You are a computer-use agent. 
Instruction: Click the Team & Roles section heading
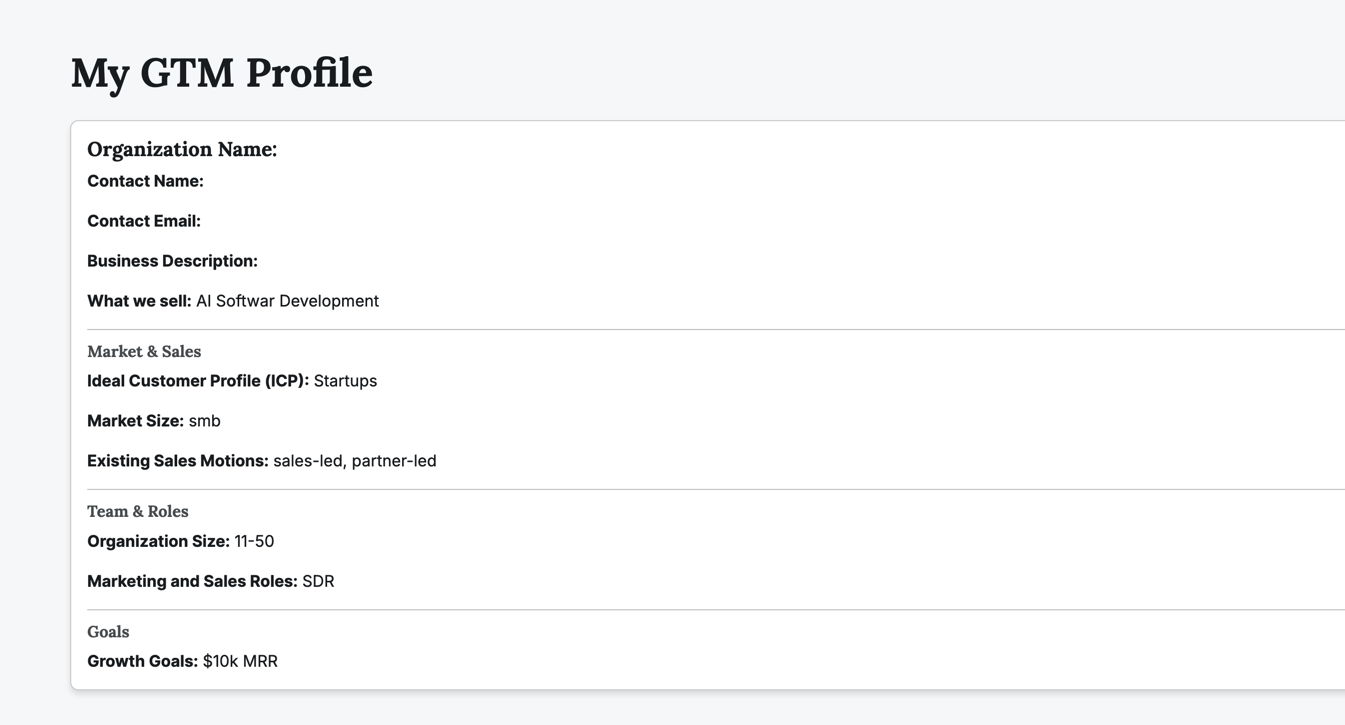[x=138, y=511]
